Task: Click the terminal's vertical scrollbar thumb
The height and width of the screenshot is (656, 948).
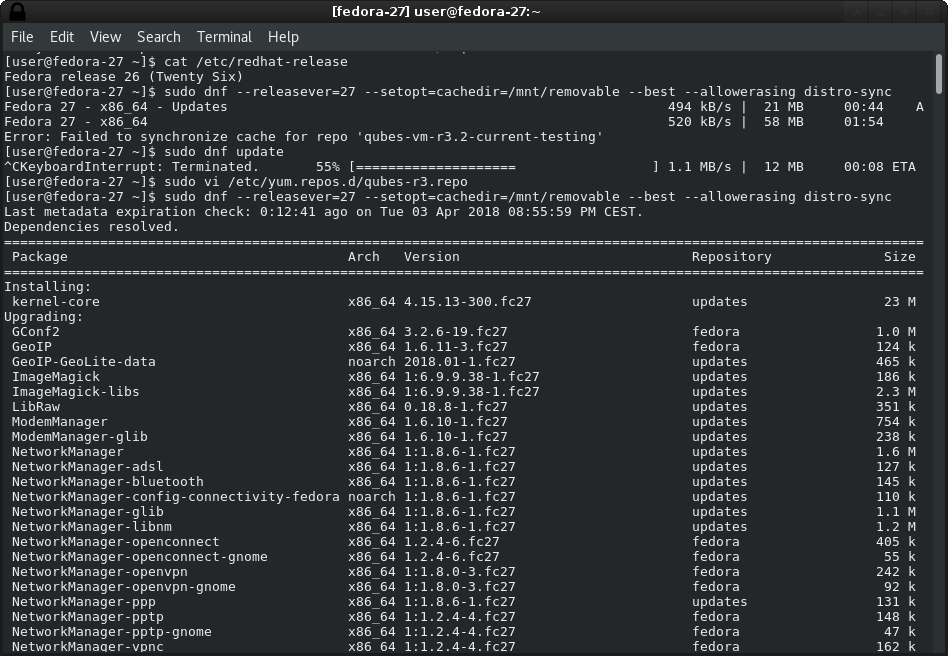Action: pyautogui.click(x=938, y=74)
